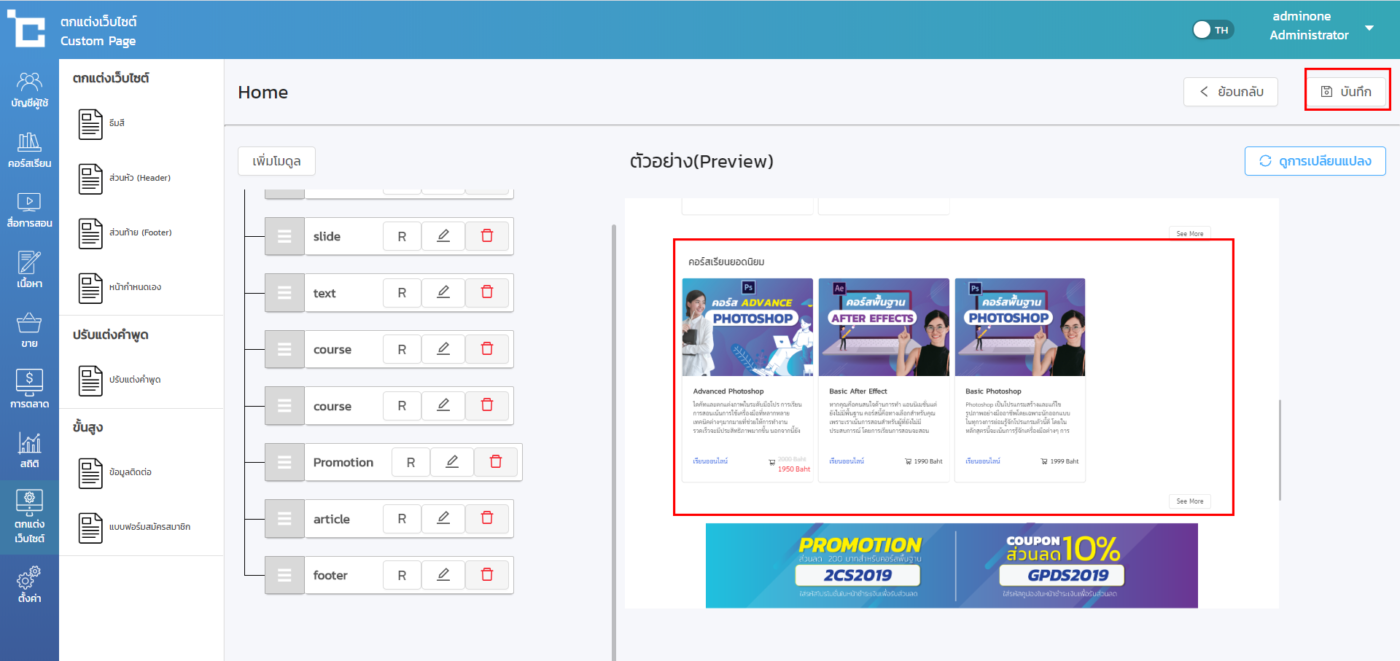Image resolution: width=1400 pixels, height=661 pixels.
Task: Click the drag handle icon of article module
Action: (x=284, y=519)
